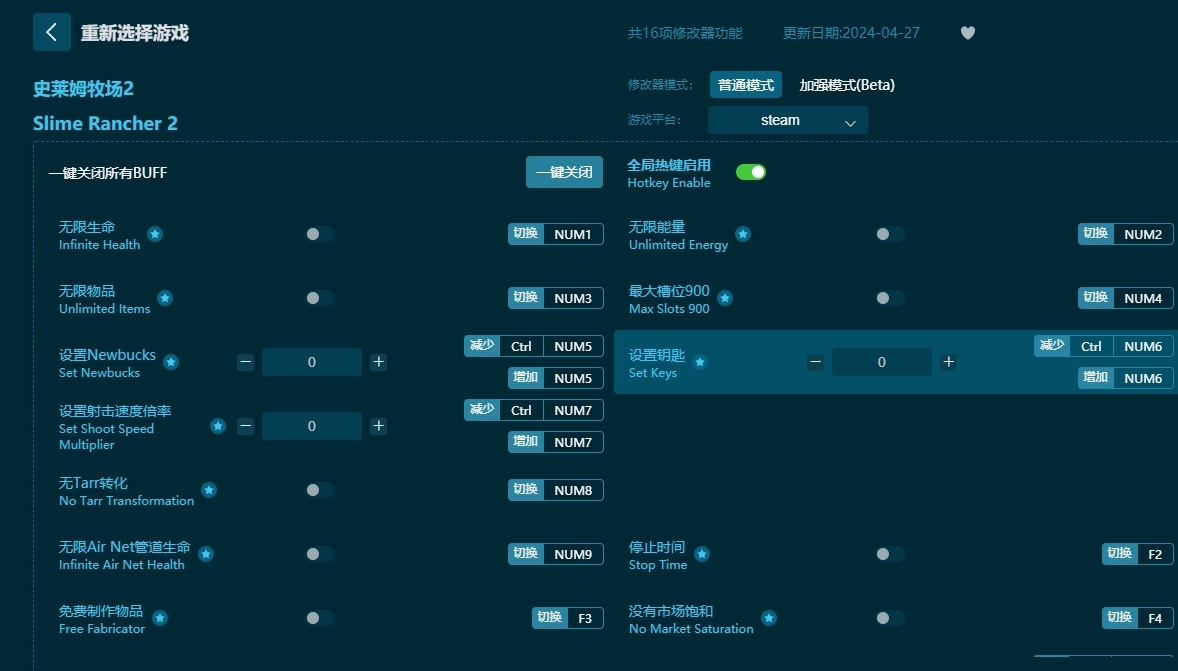Click the star next to Max Slots 900
Screen dimensions: 1178x671
(x=724, y=298)
